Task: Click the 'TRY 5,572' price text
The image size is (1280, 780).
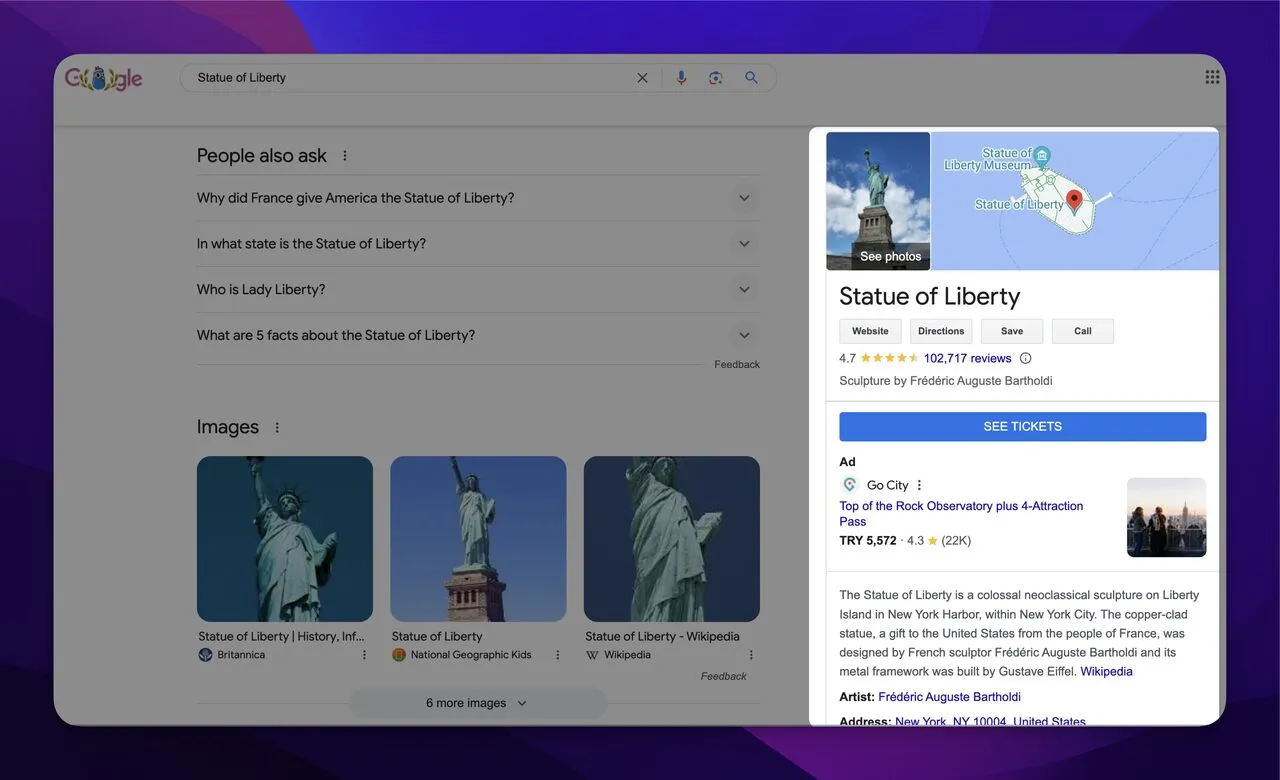Action: pyautogui.click(x=868, y=541)
